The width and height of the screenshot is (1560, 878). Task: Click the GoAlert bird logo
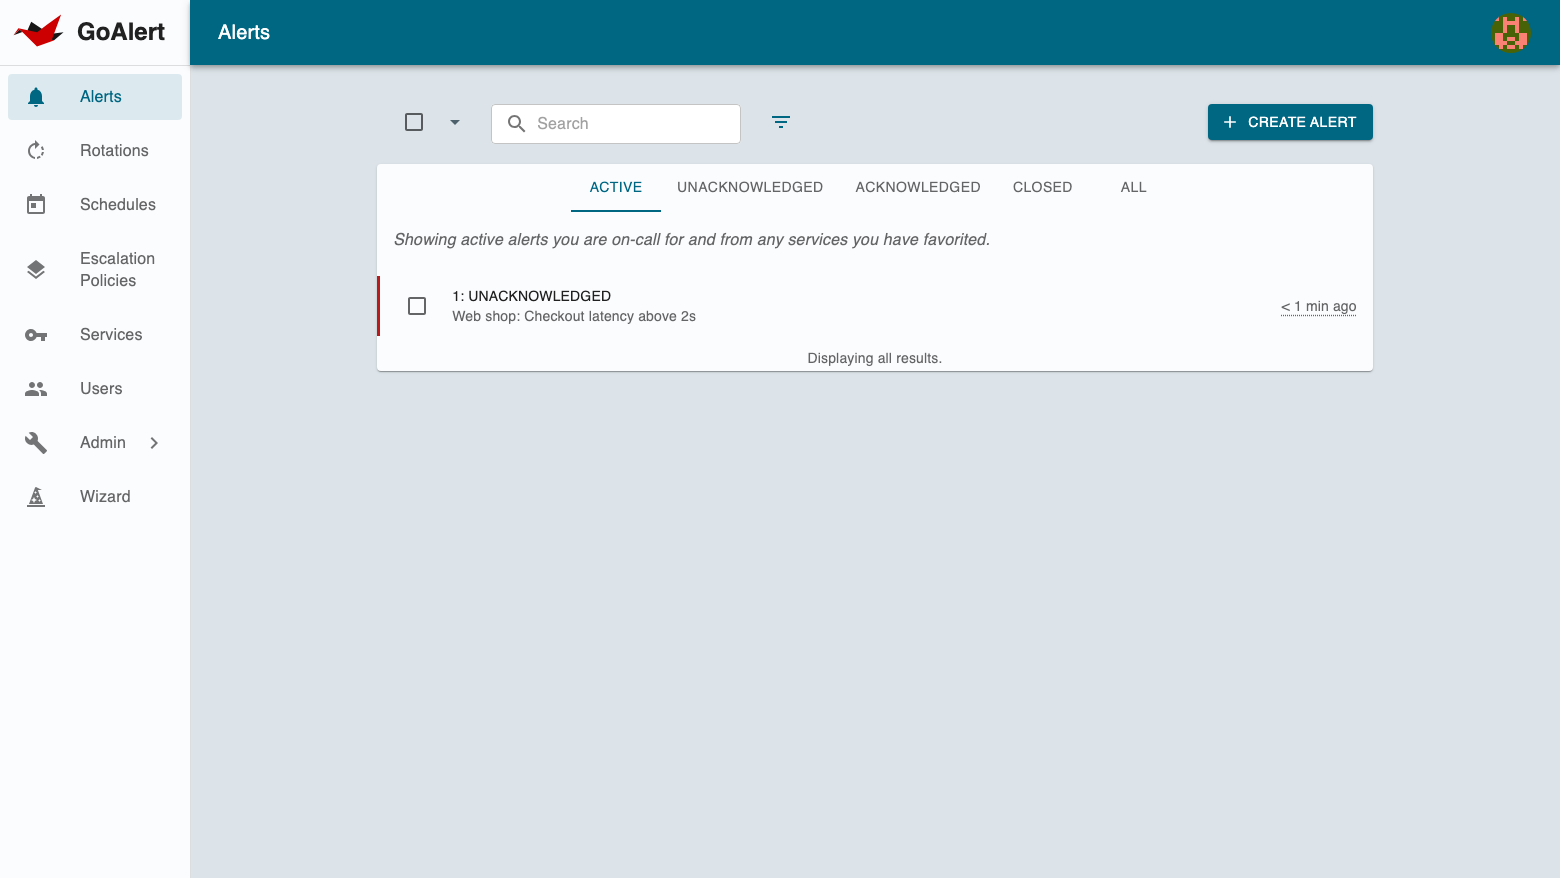coord(39,31)
